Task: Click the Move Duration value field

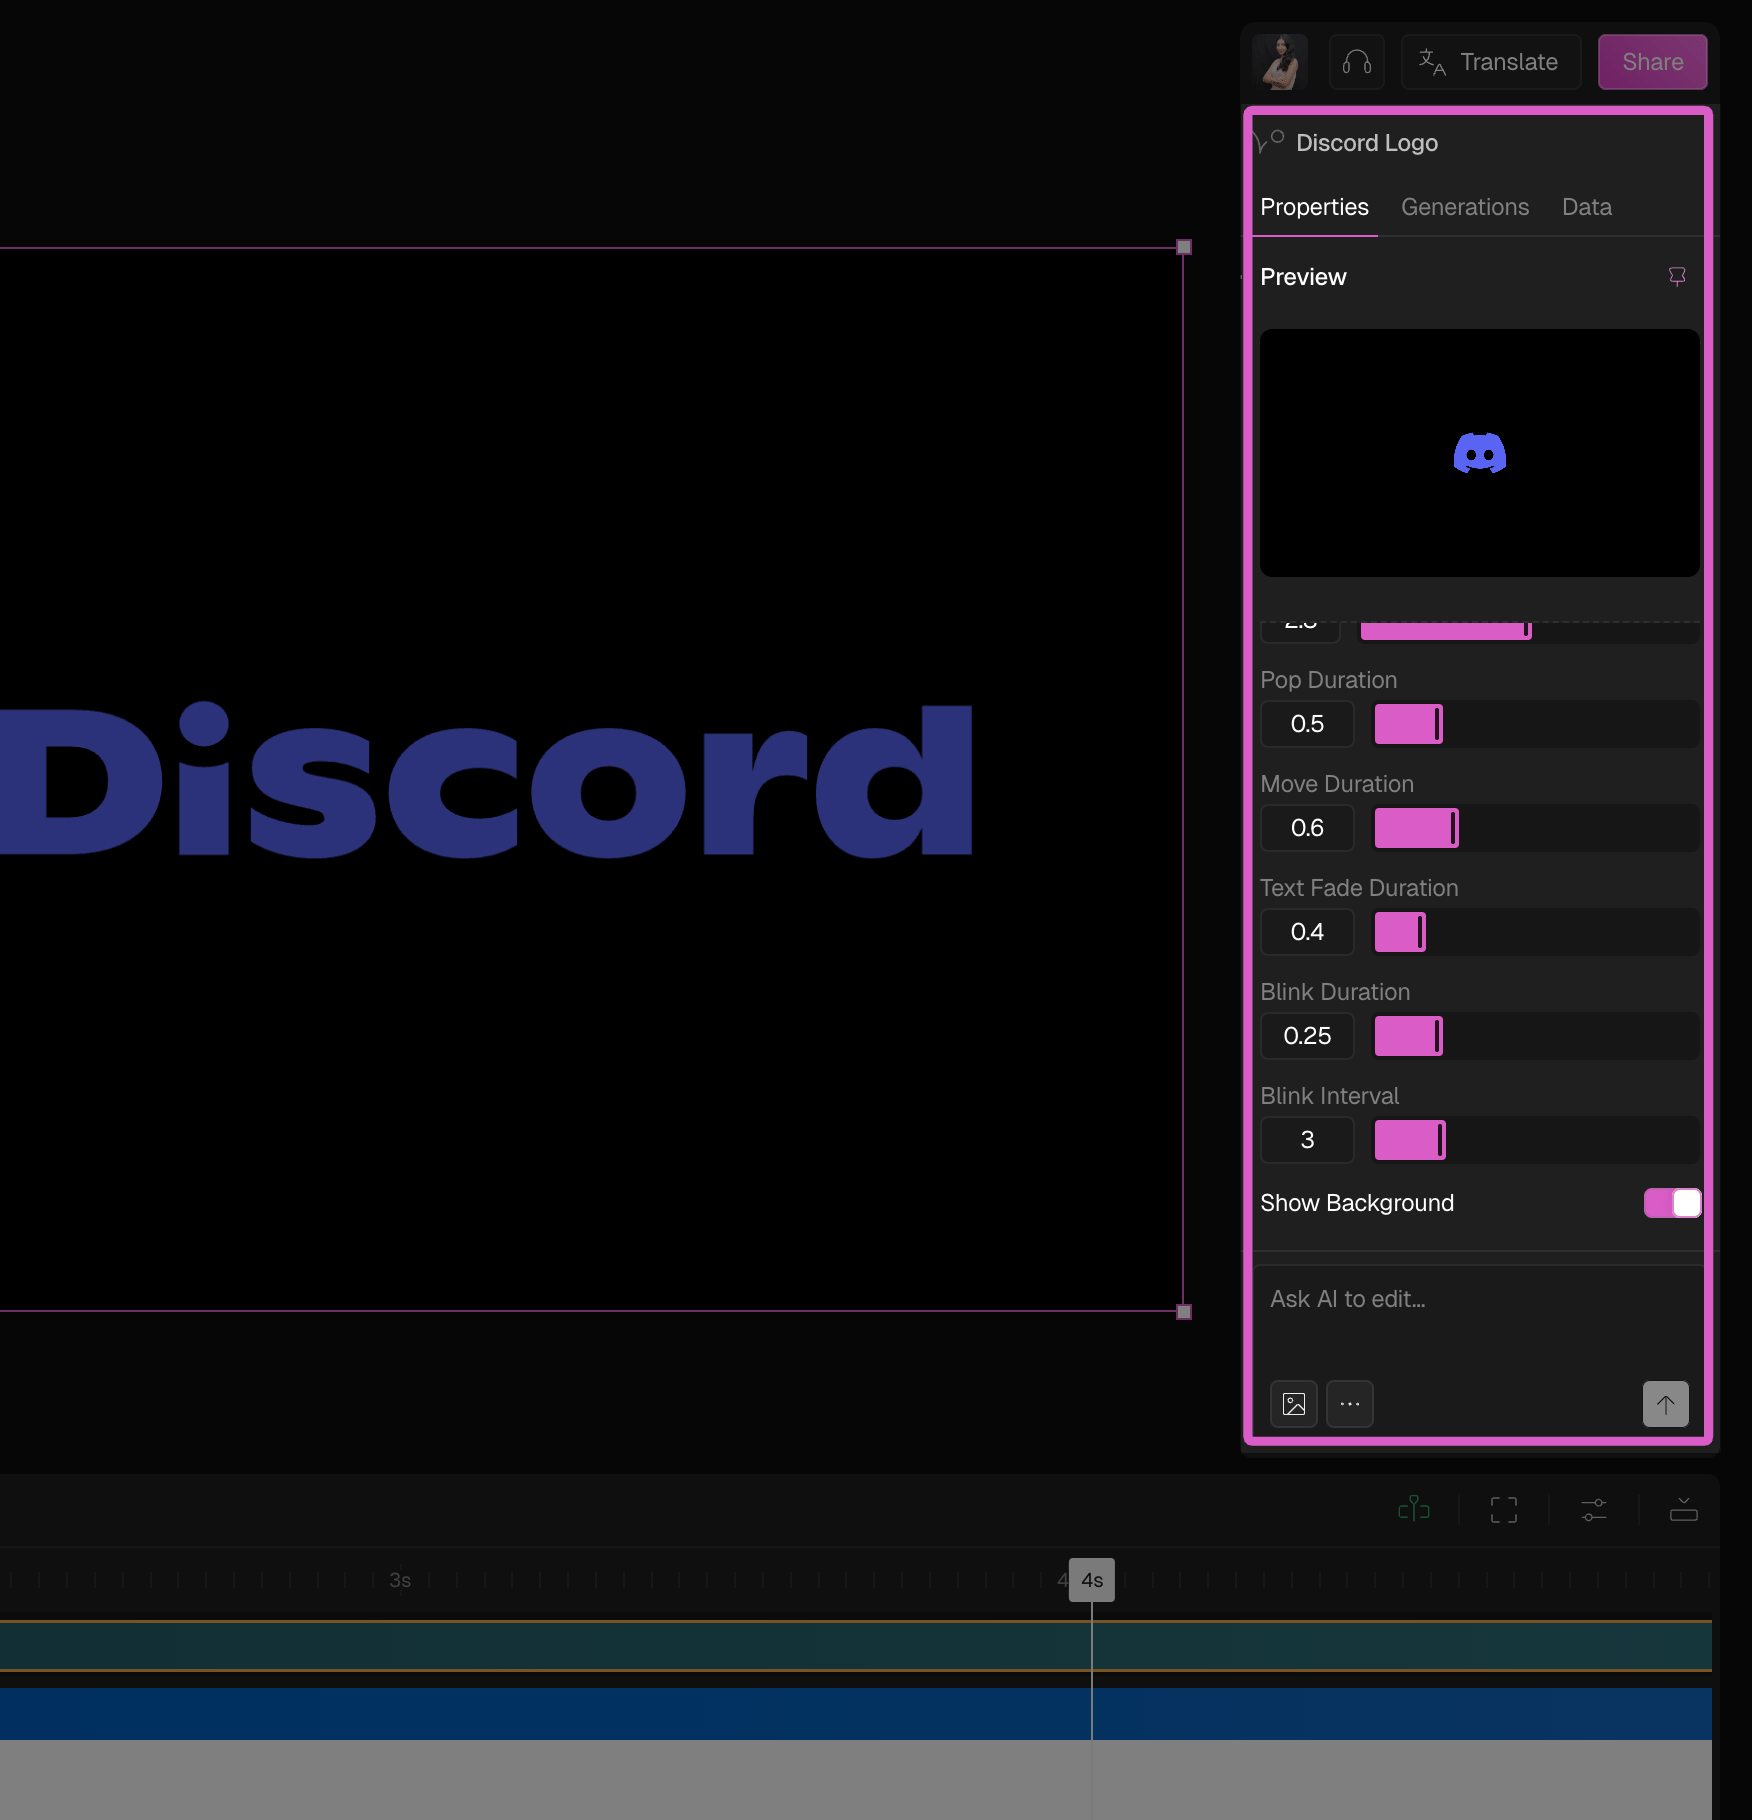Action: 1307,828
